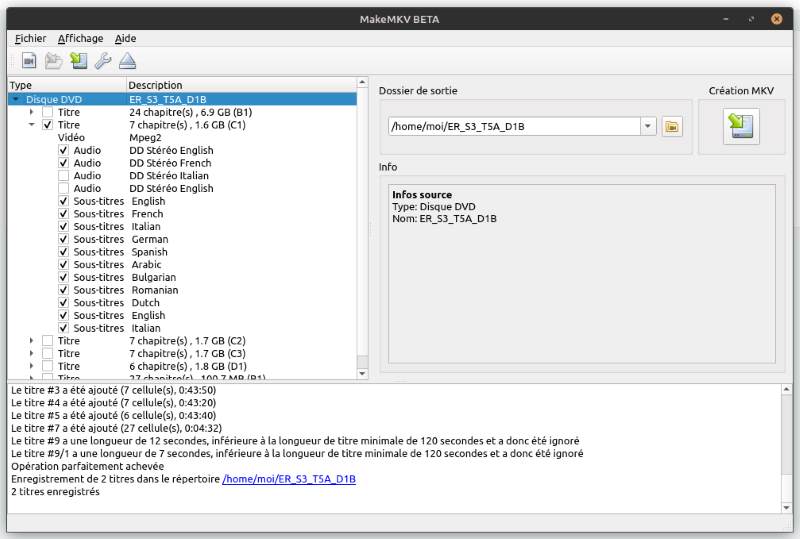800x539 pixels.
Task: Click the open disc folder toolbar icon
Action: pos(53,61)
